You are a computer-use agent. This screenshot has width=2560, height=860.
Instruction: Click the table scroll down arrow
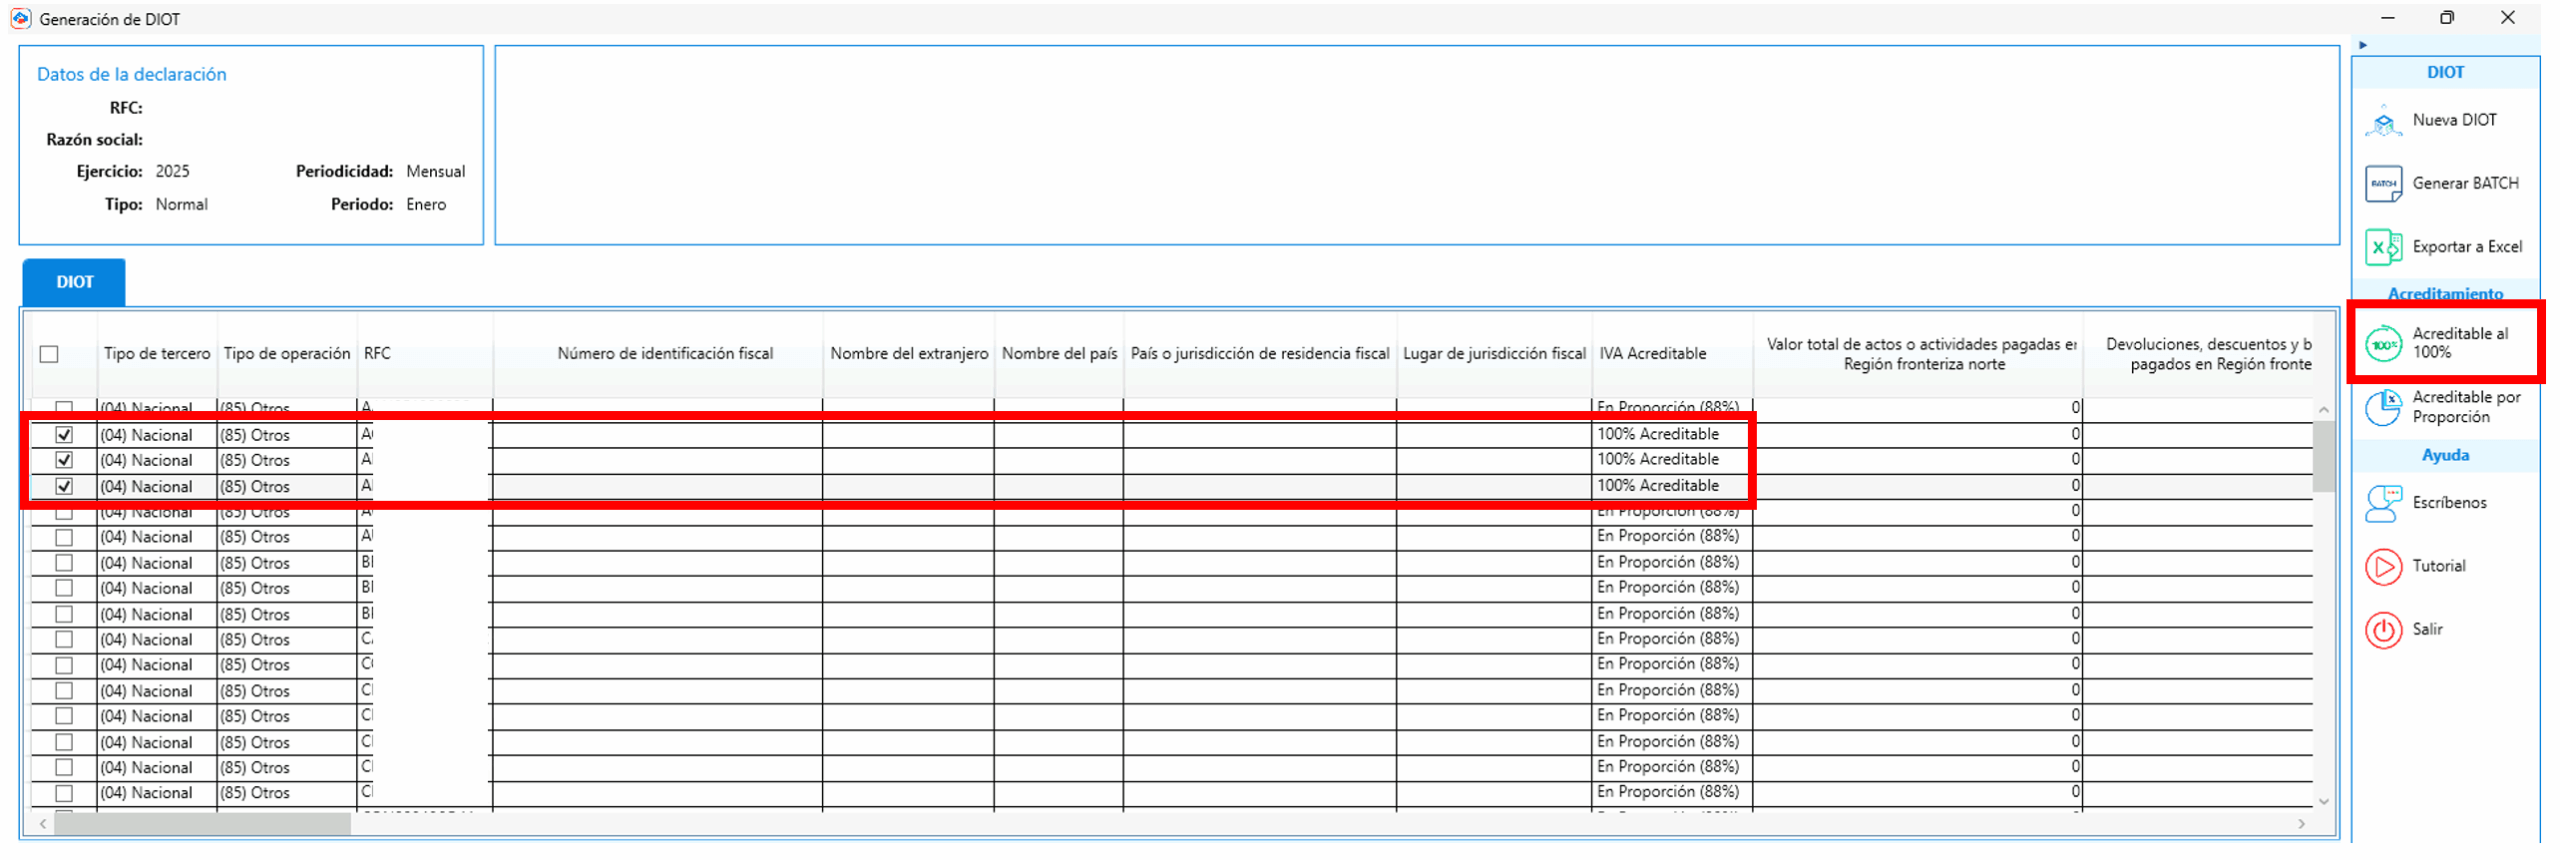coord(2323,802)
